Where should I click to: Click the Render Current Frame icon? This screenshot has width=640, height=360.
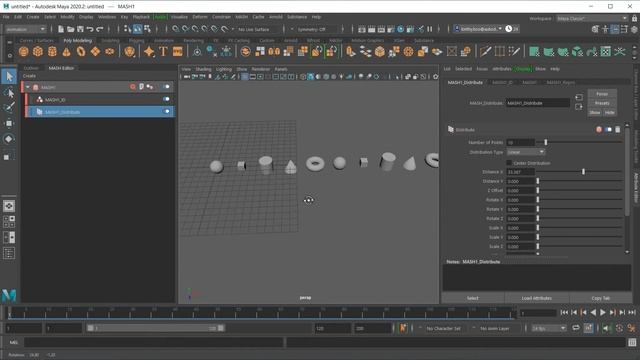tap(371, 29)
